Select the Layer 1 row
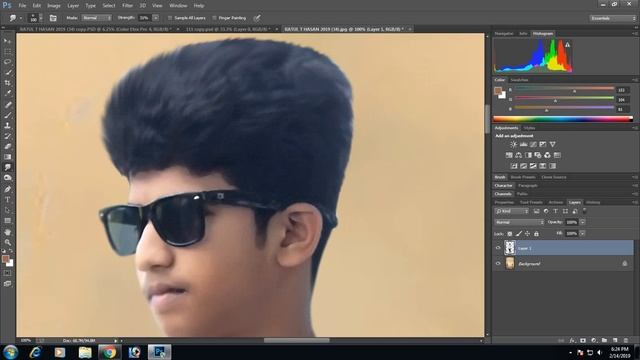This screenshot has width=640, height=360. tap(563, 248)
